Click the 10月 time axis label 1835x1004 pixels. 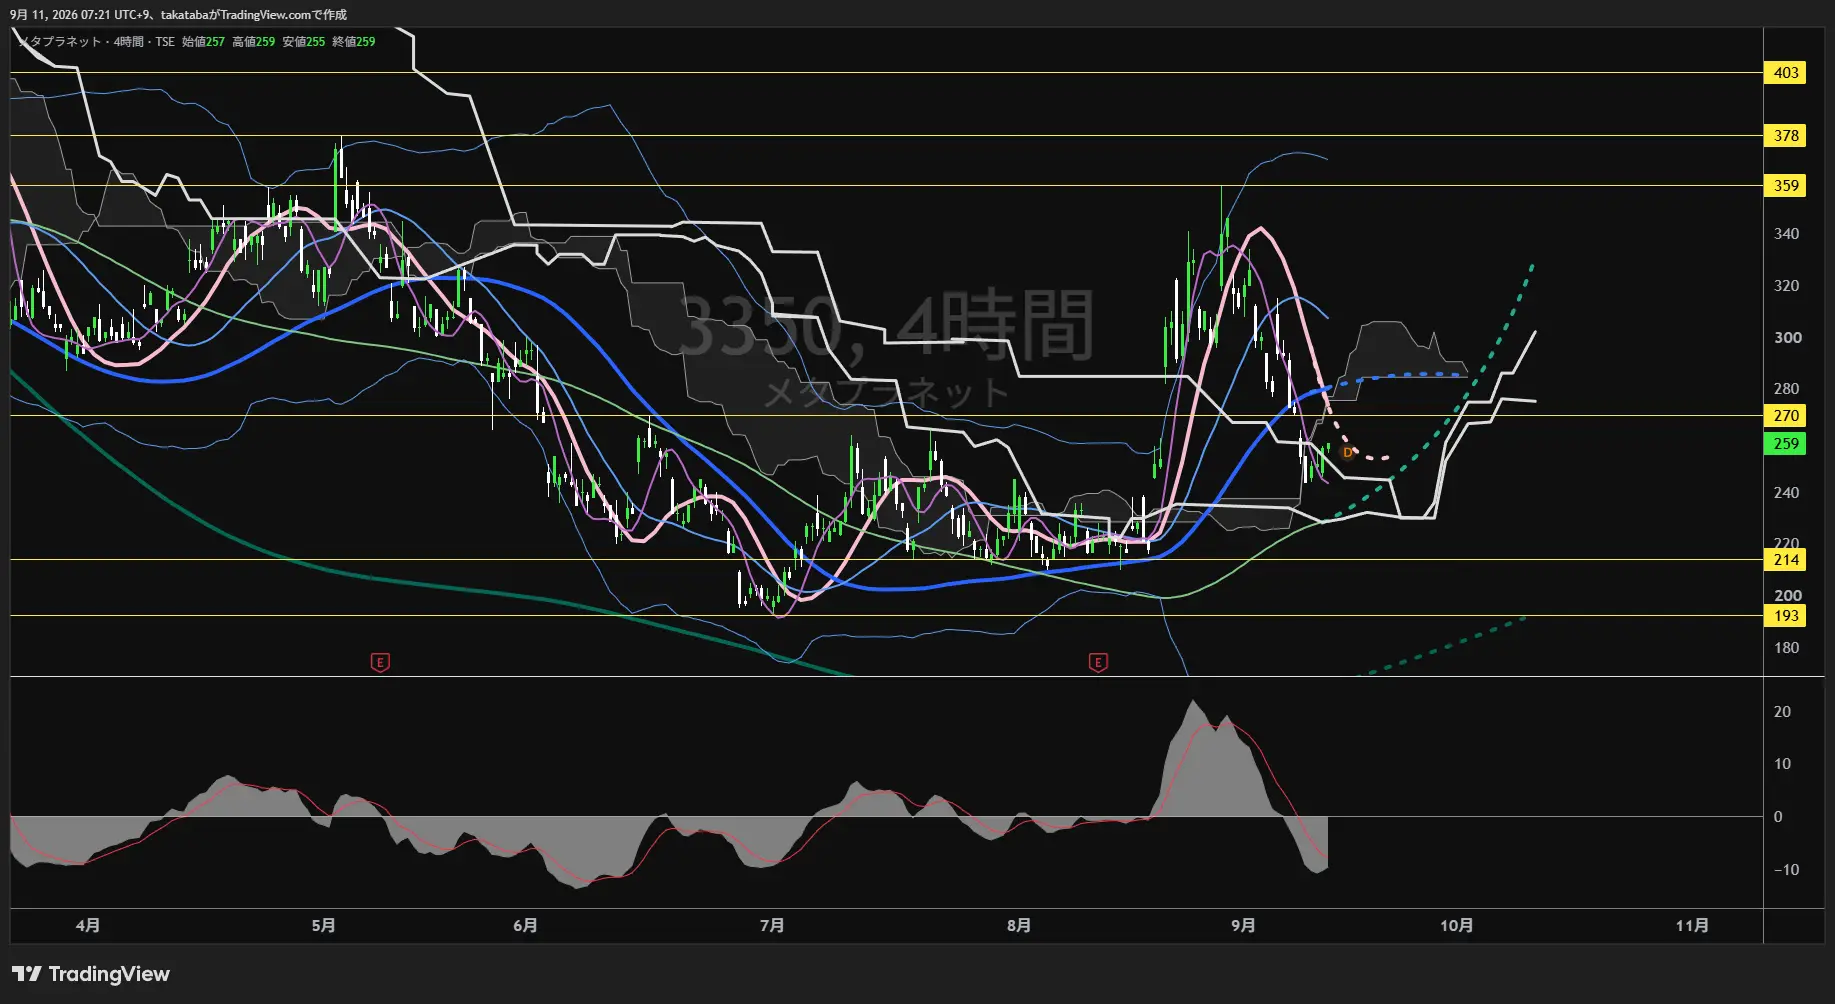coord(1457,926)
